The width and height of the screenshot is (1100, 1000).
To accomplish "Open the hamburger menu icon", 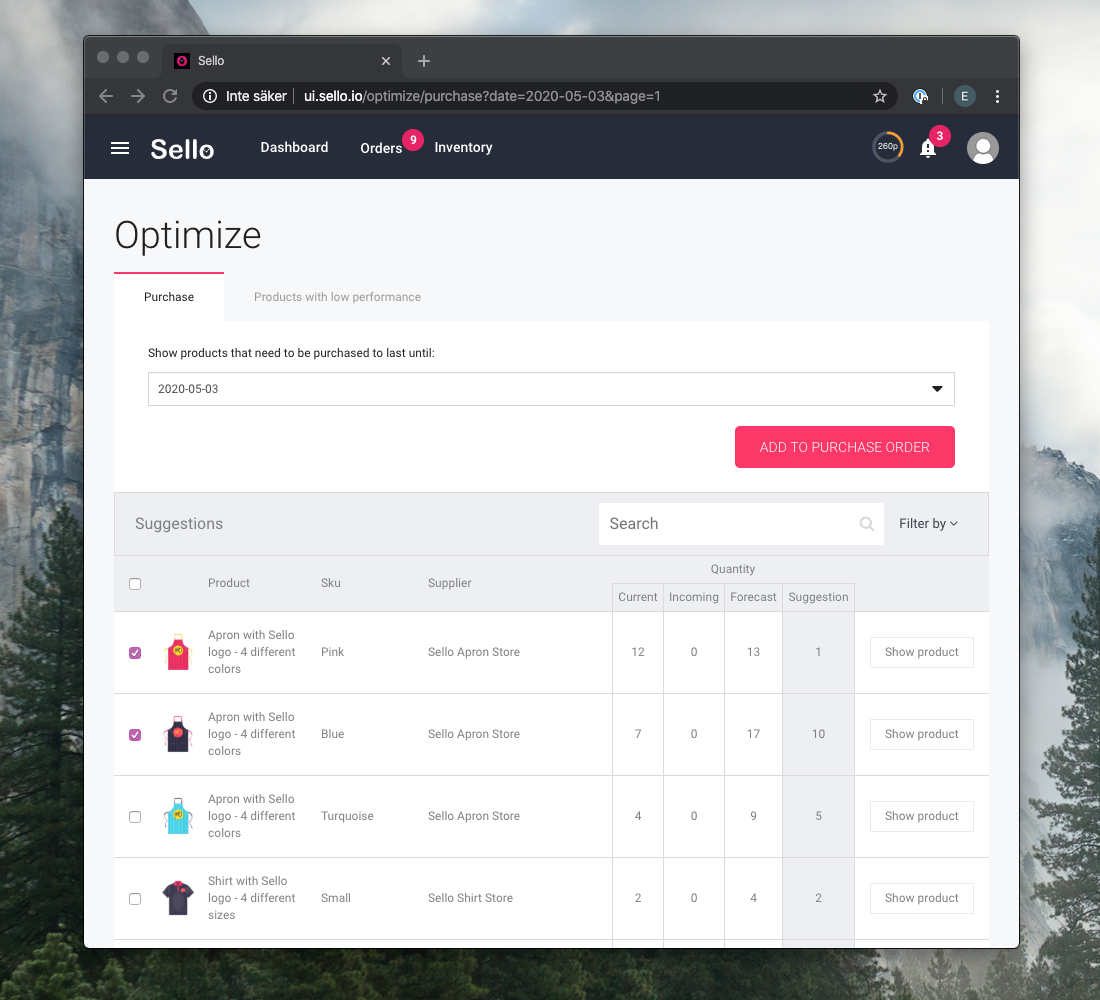I will pos(120,148).
